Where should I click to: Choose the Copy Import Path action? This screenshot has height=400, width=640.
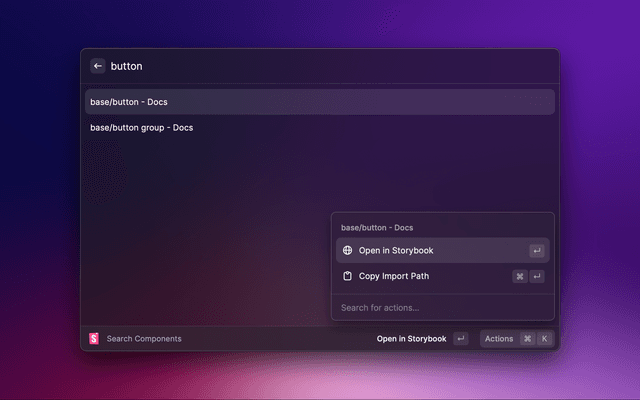tap(394, 276)
